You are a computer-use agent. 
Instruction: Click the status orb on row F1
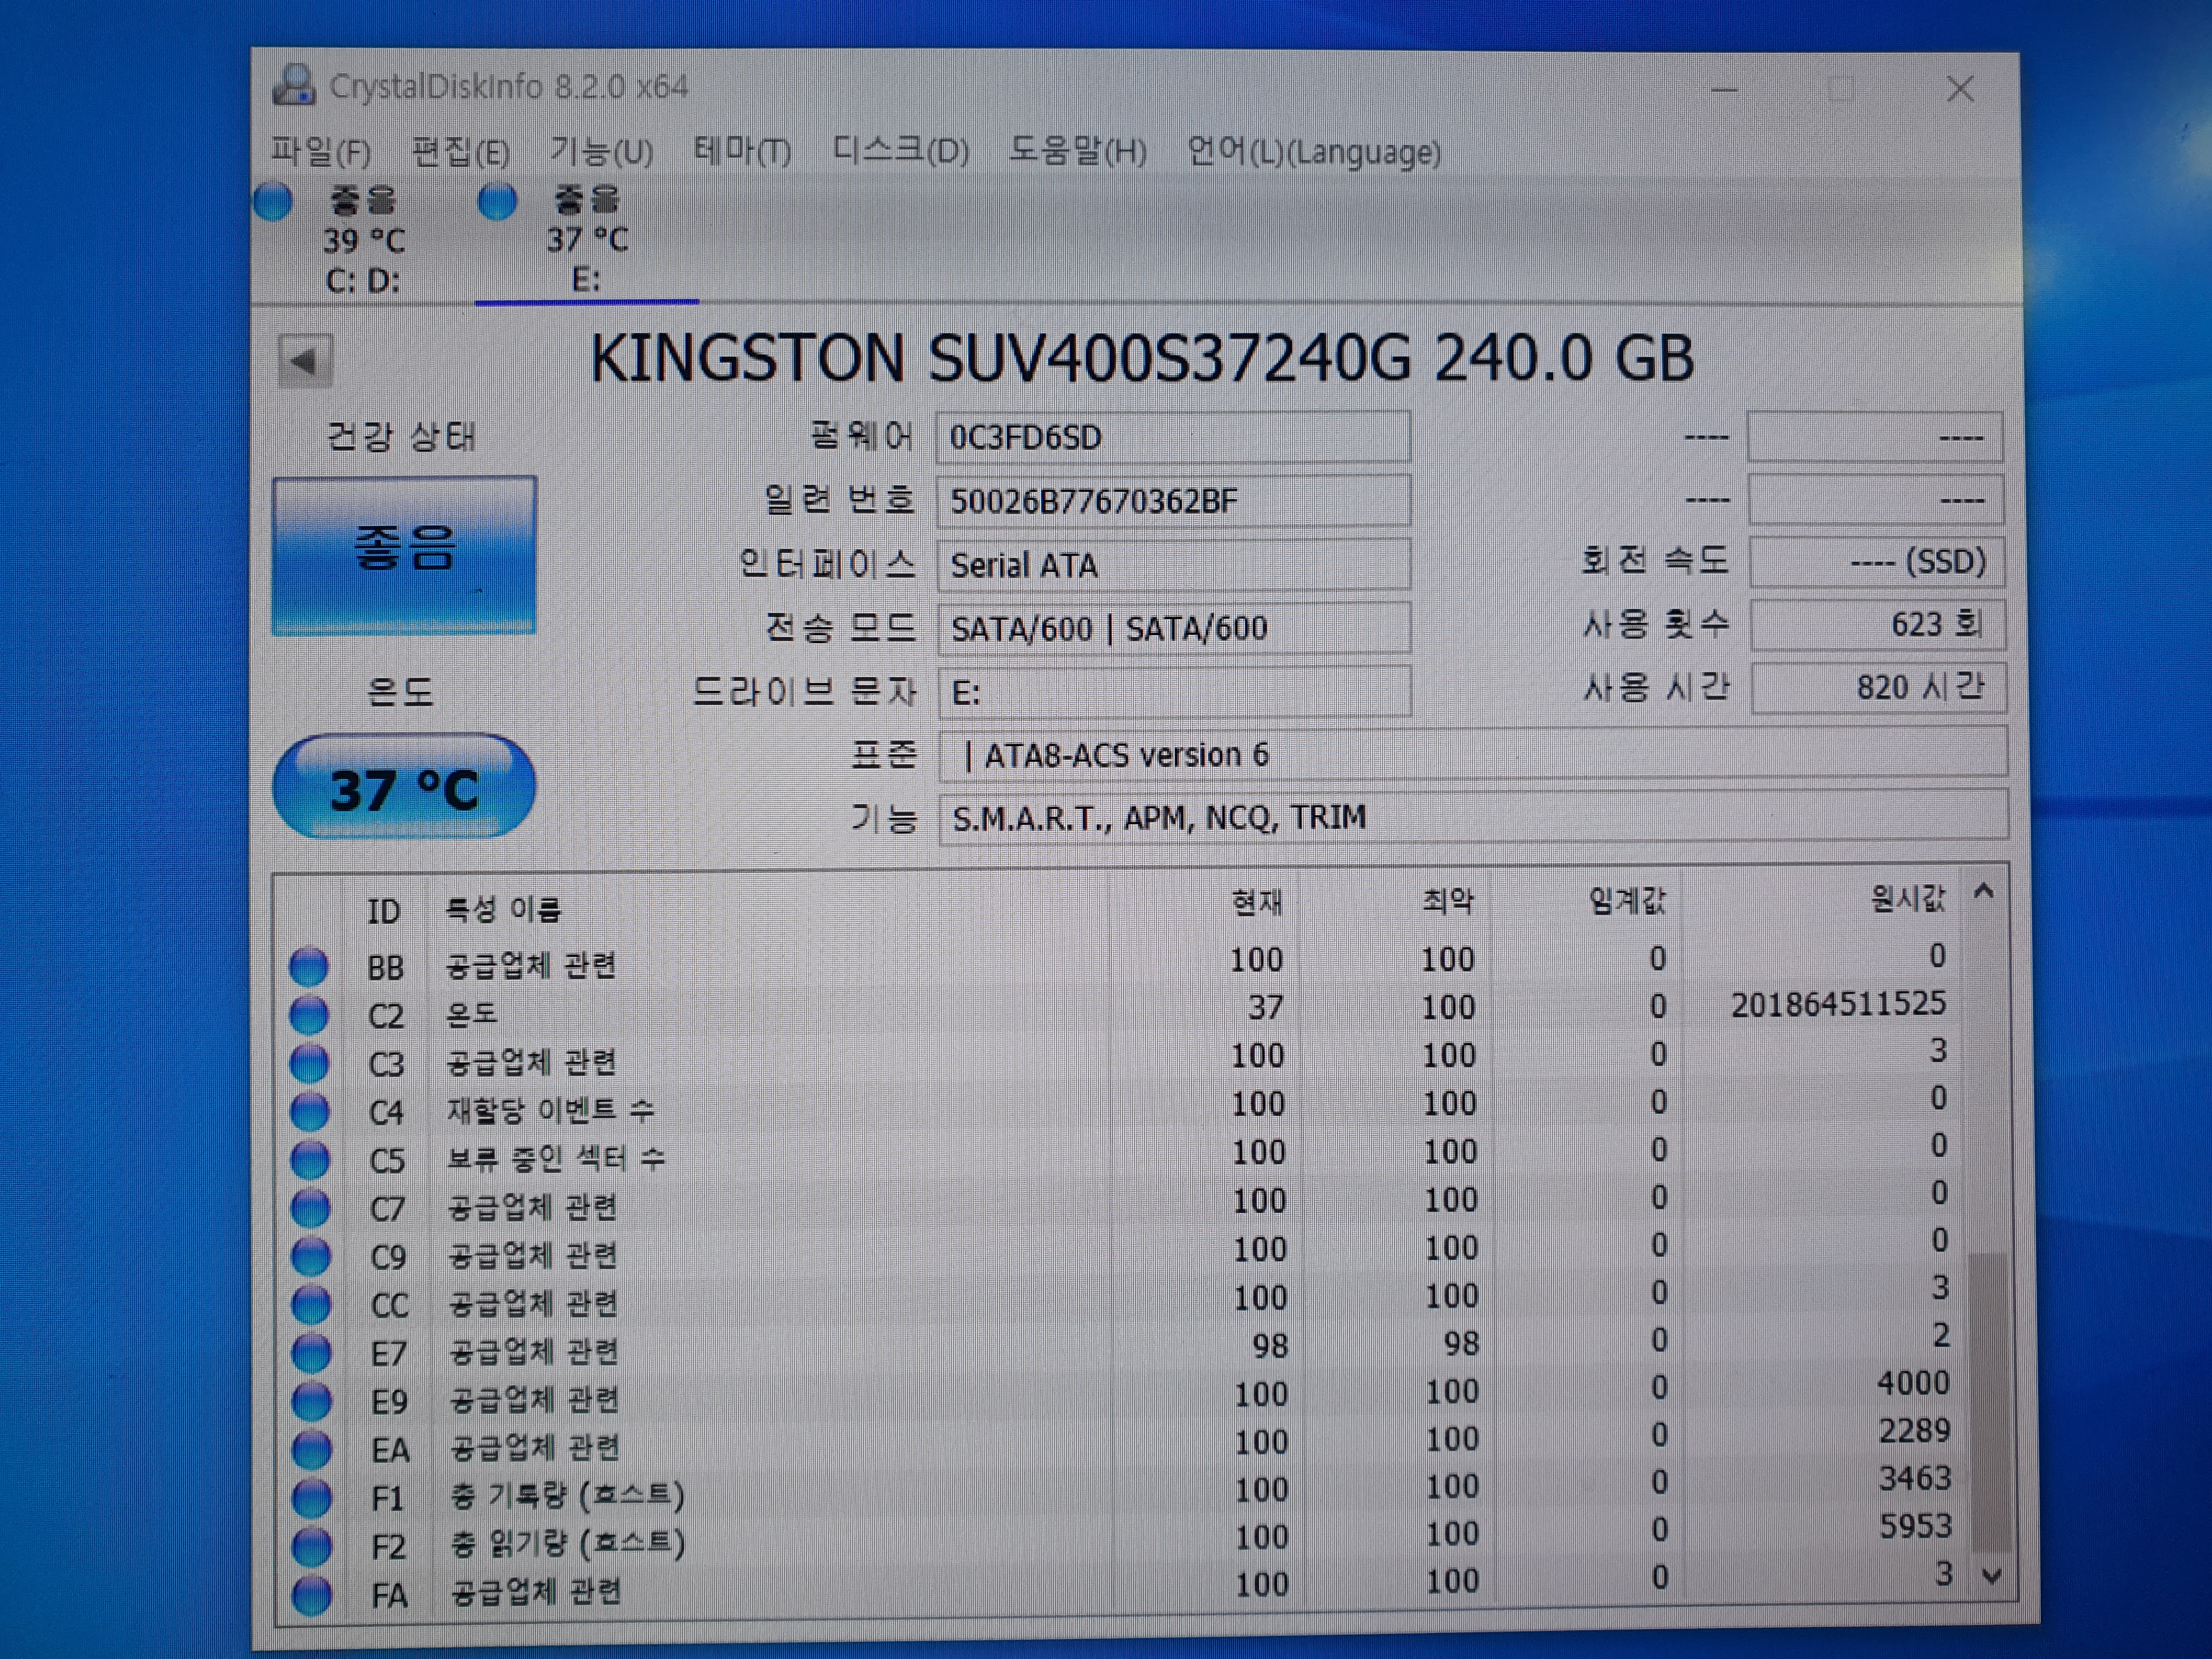(312, 1498)
